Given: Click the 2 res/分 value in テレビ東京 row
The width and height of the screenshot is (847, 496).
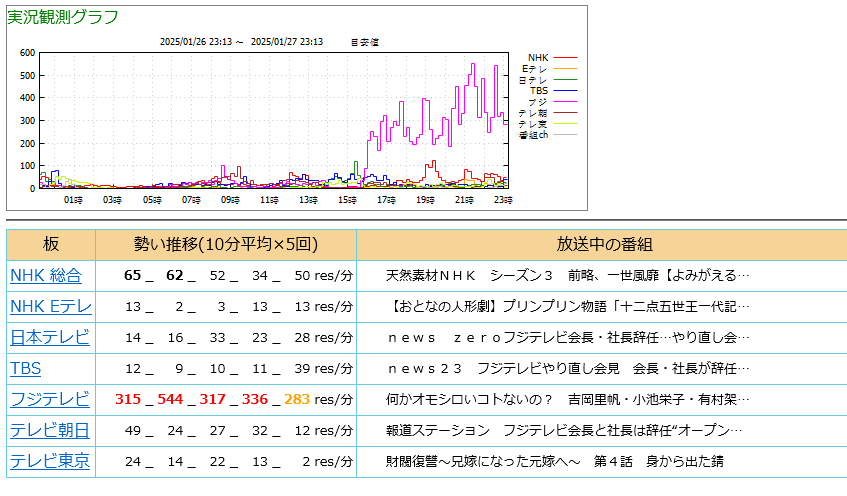Looking at the screenshot, I should coord(327,461).
